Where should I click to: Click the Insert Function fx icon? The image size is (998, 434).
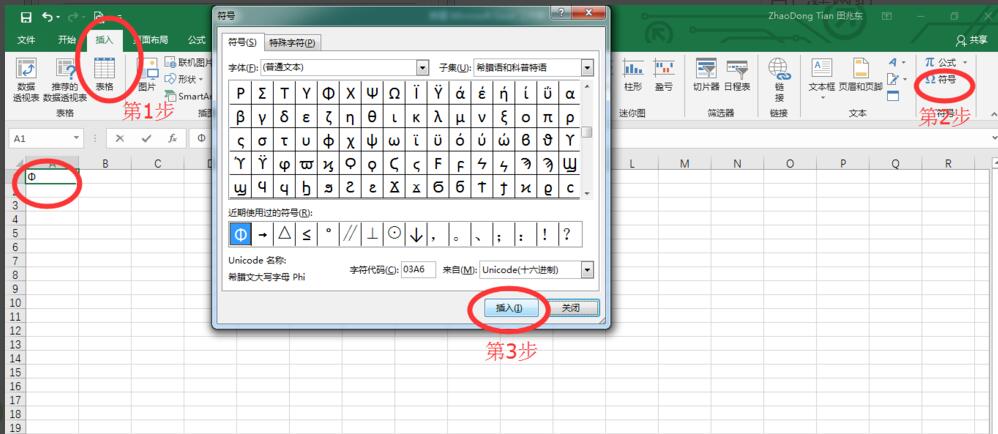[x=172, y=138]
